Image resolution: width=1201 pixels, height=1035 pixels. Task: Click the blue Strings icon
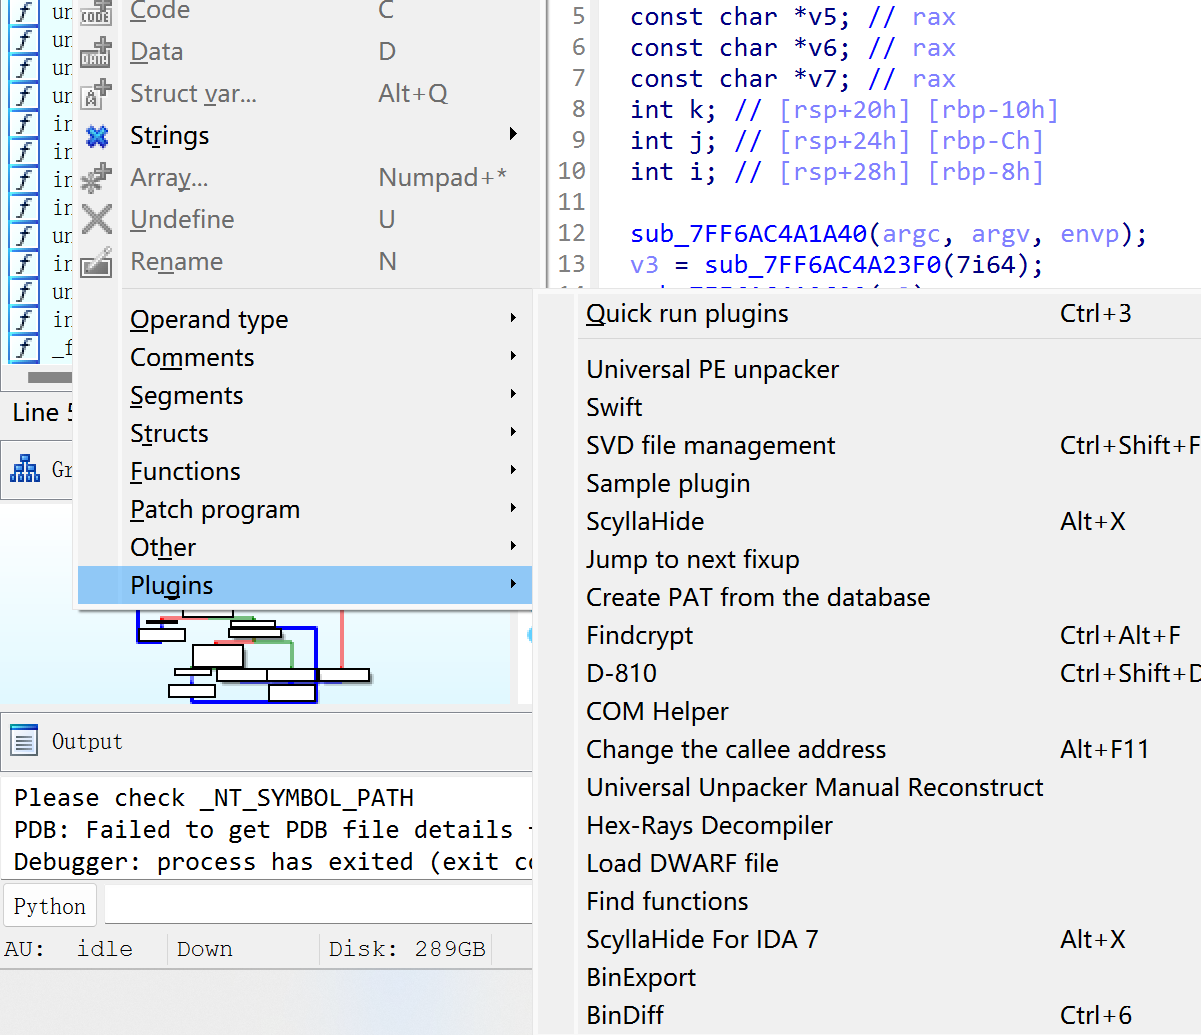coord(96,136)
